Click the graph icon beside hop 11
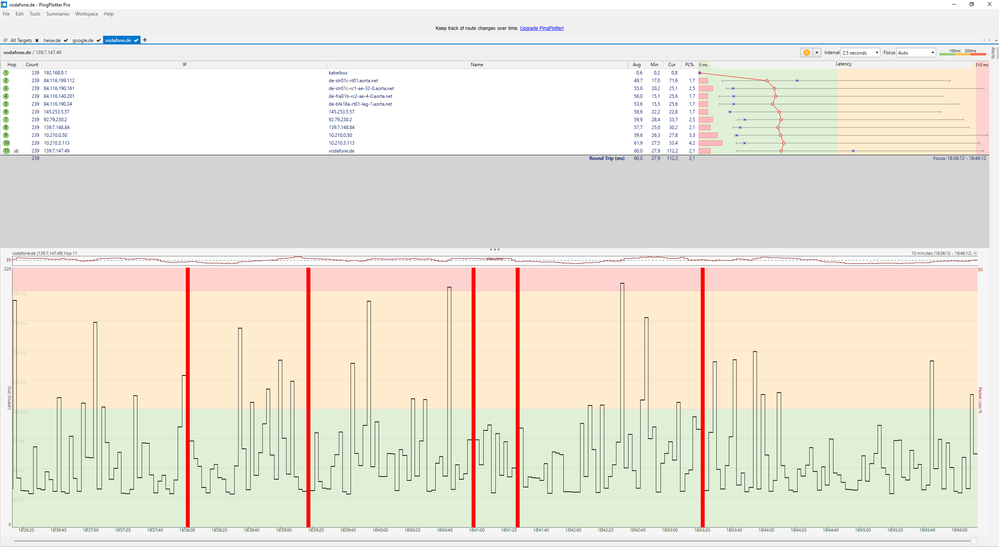Viewport: 999px width, 547px height. [x=17, y=151]
